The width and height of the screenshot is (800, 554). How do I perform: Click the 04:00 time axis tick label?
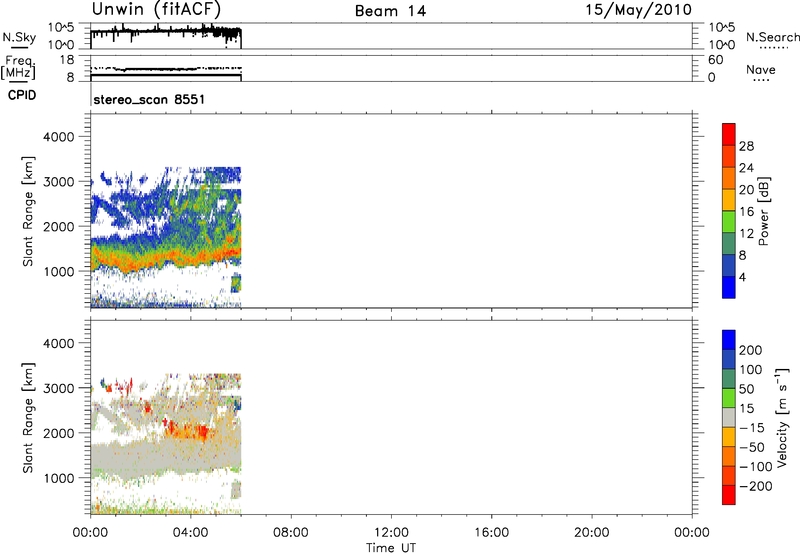point(190,533)
